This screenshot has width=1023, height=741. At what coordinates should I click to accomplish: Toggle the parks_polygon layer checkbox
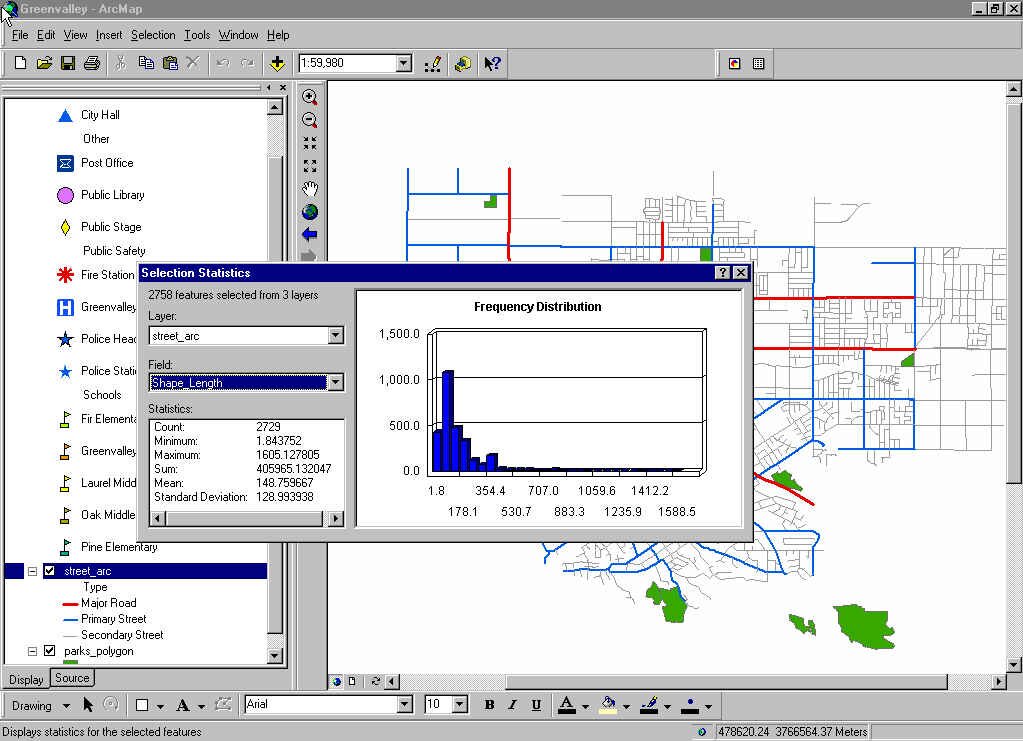point(50,651)
